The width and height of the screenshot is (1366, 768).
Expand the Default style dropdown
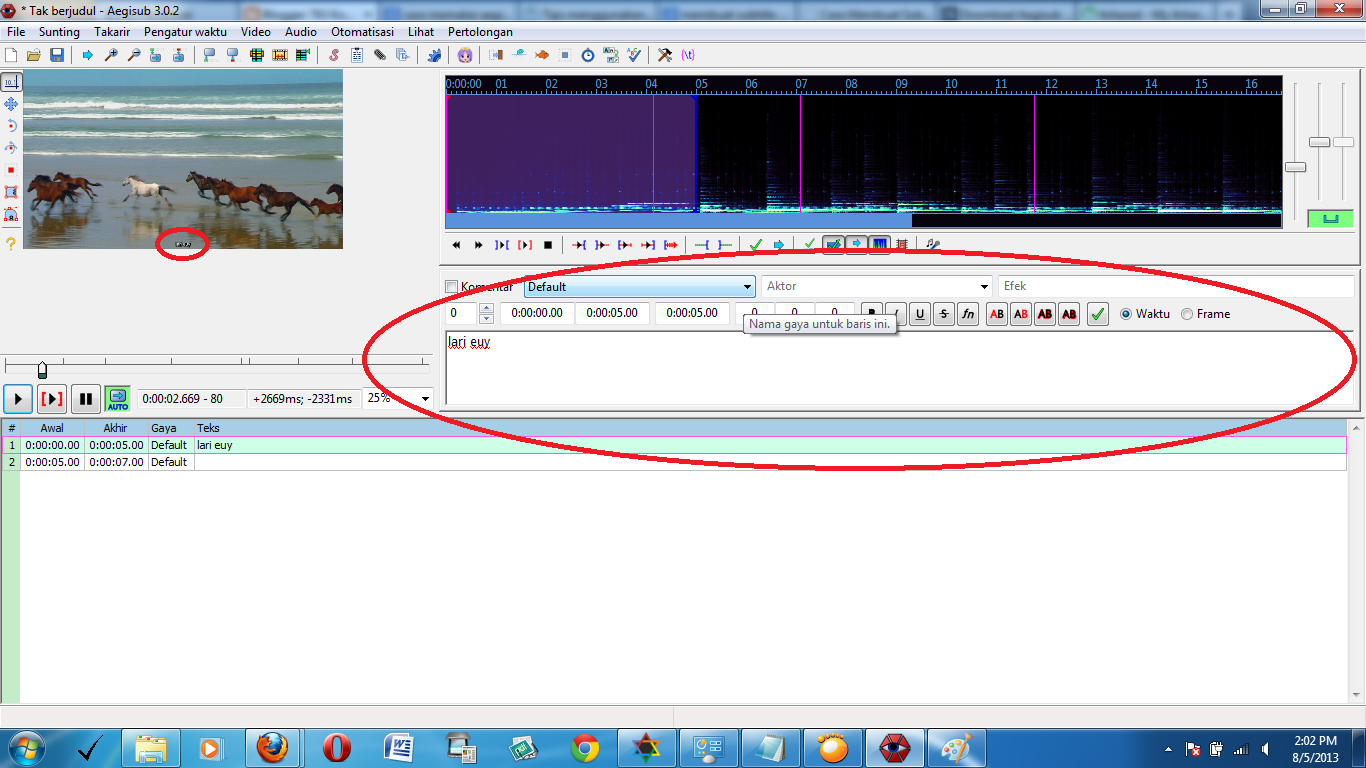(747, 287)
